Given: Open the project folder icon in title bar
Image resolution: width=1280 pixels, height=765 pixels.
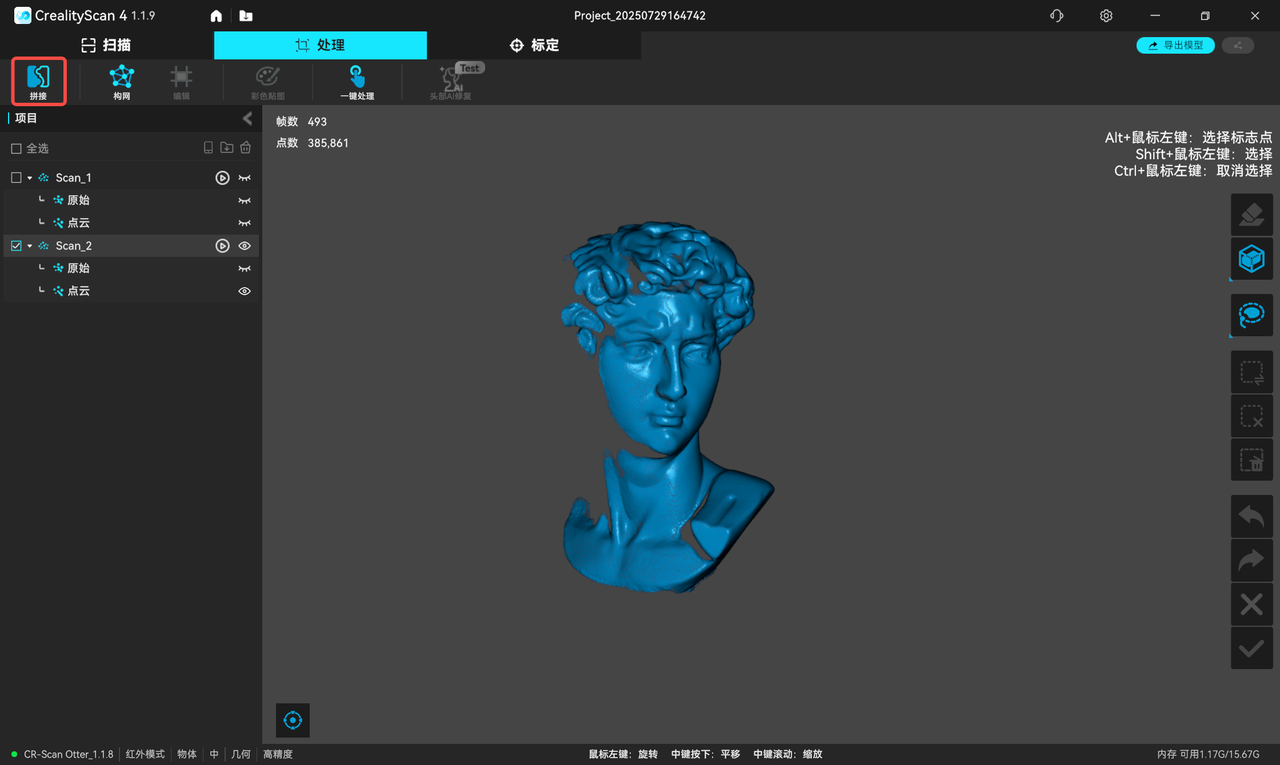Looking at the screenshot, I should pos(246,16).
